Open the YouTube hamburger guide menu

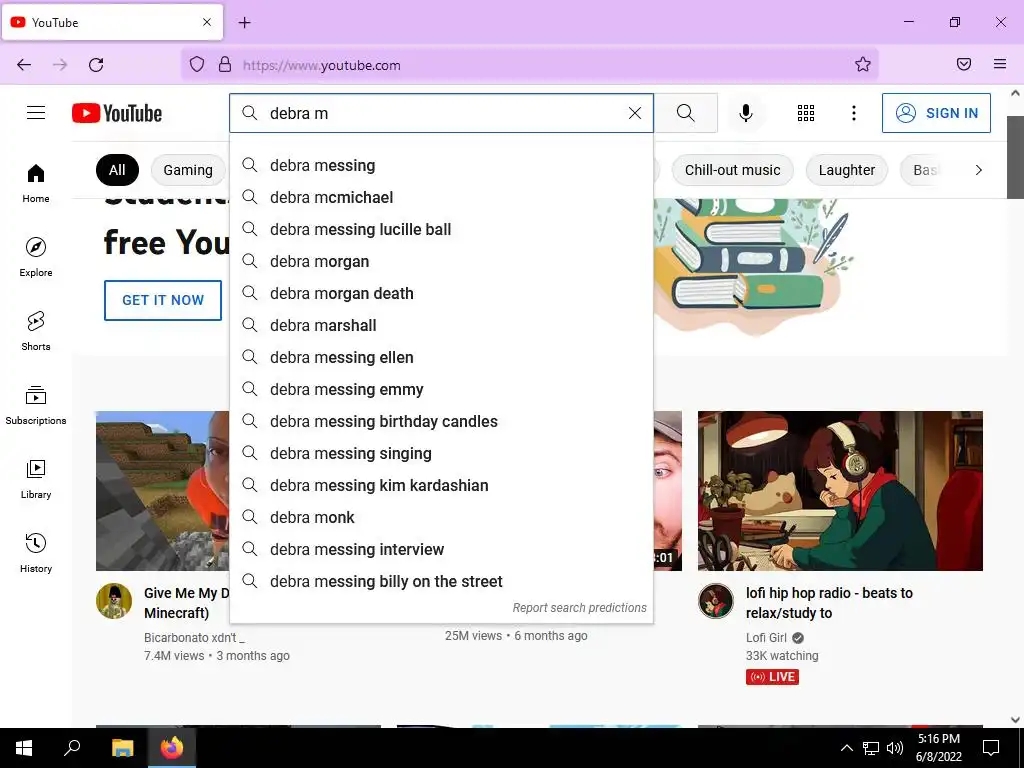36,113
